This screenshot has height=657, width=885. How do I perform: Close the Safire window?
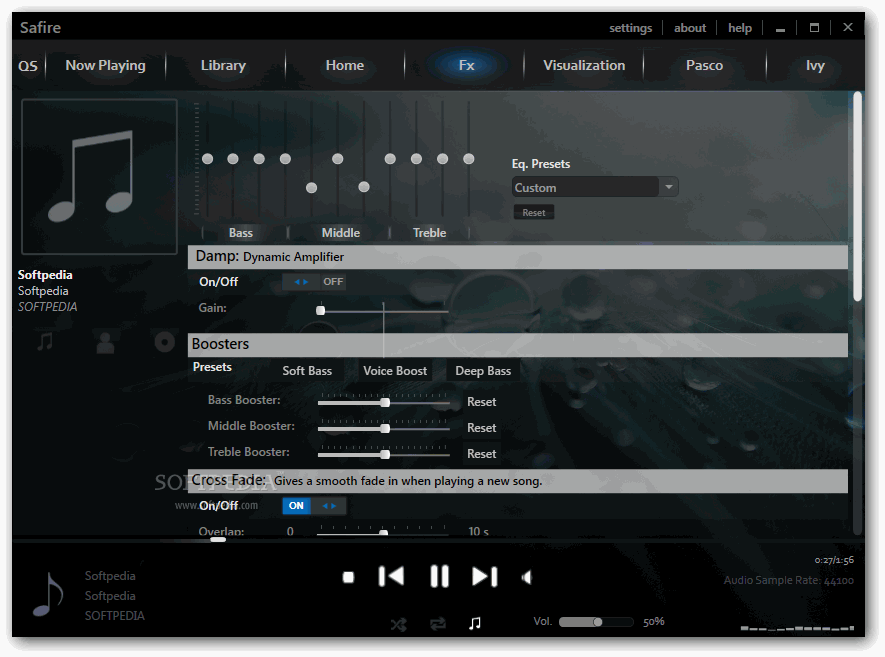[848, 27]
